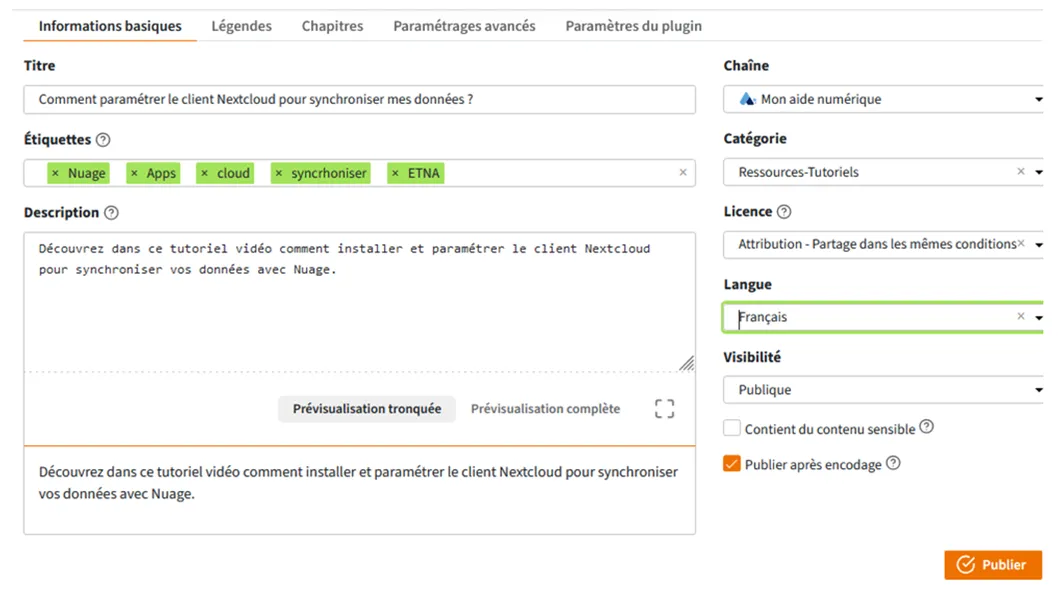Viewport: 1058px width, 595px height.
Task: Click the help icon next to Description
Action: point(111,212)
